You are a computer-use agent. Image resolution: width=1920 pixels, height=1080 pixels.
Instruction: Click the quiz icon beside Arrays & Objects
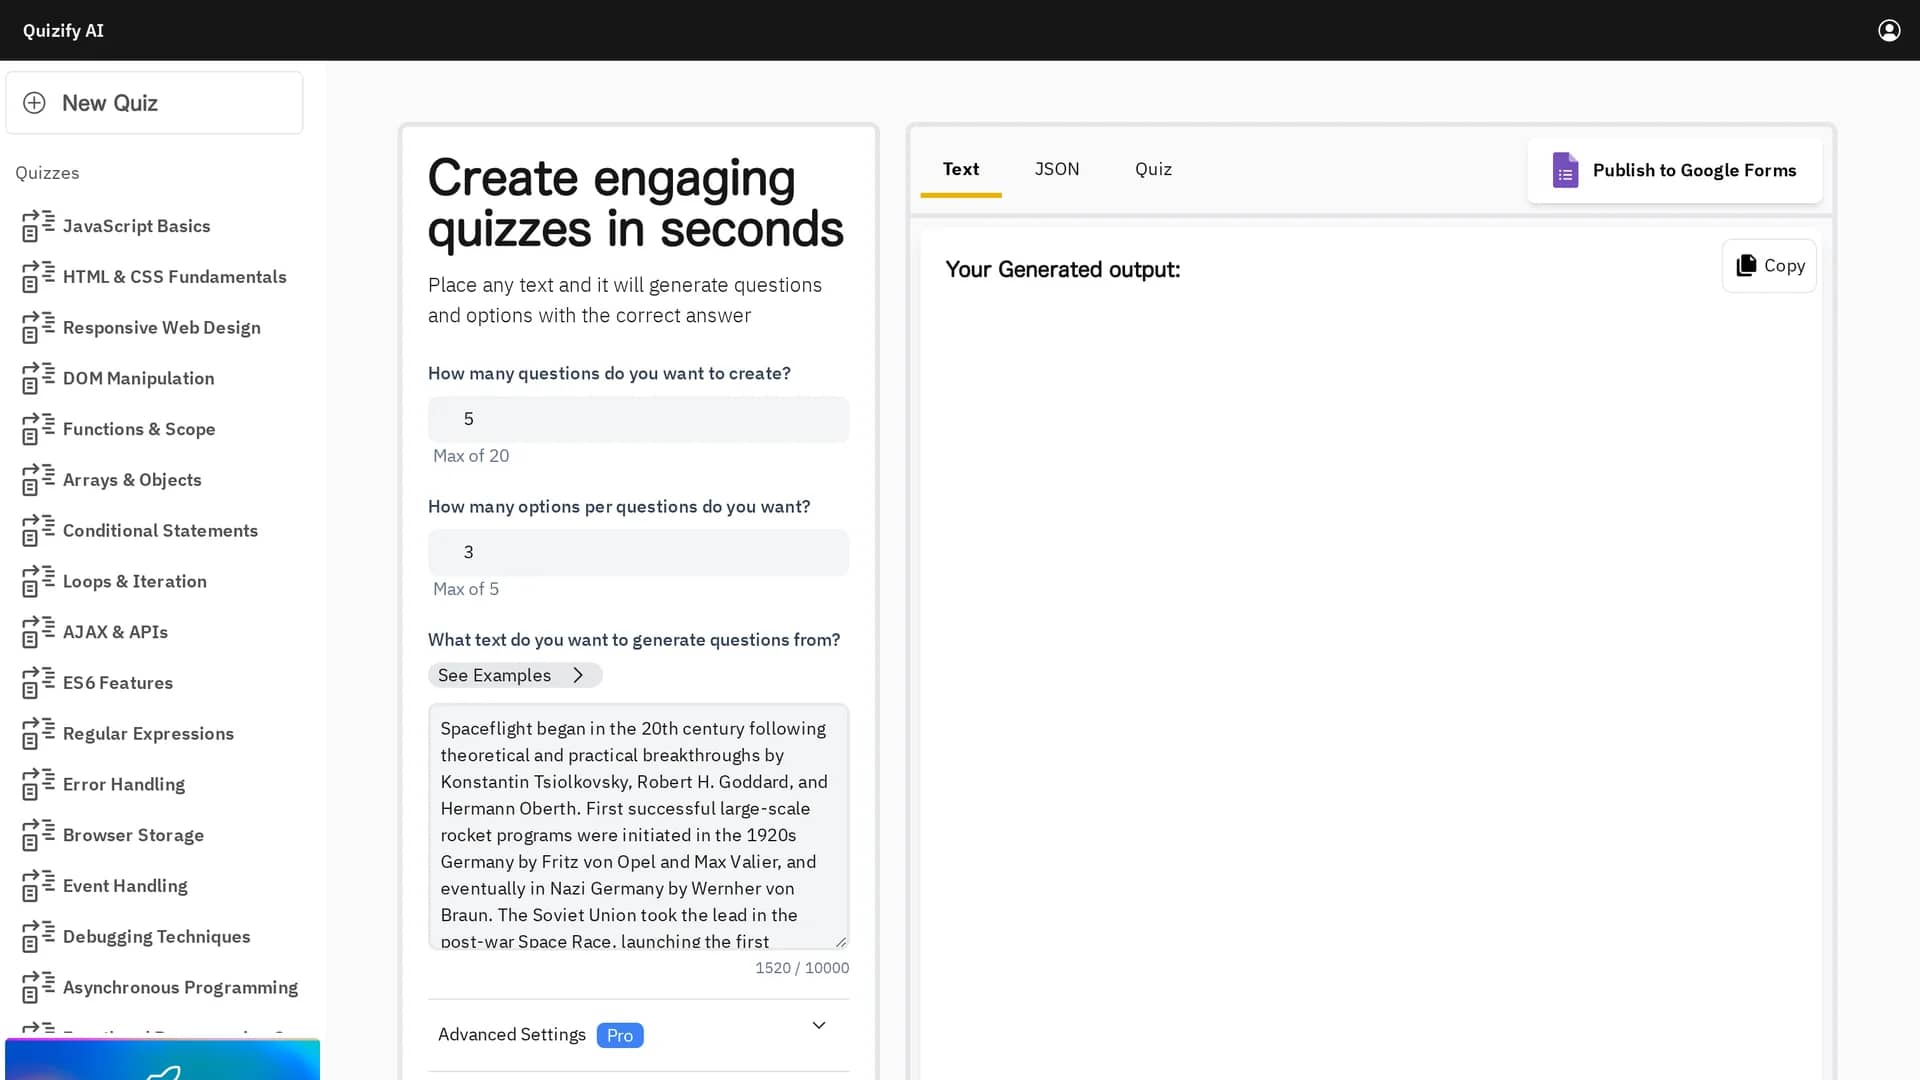click(38, 480)
